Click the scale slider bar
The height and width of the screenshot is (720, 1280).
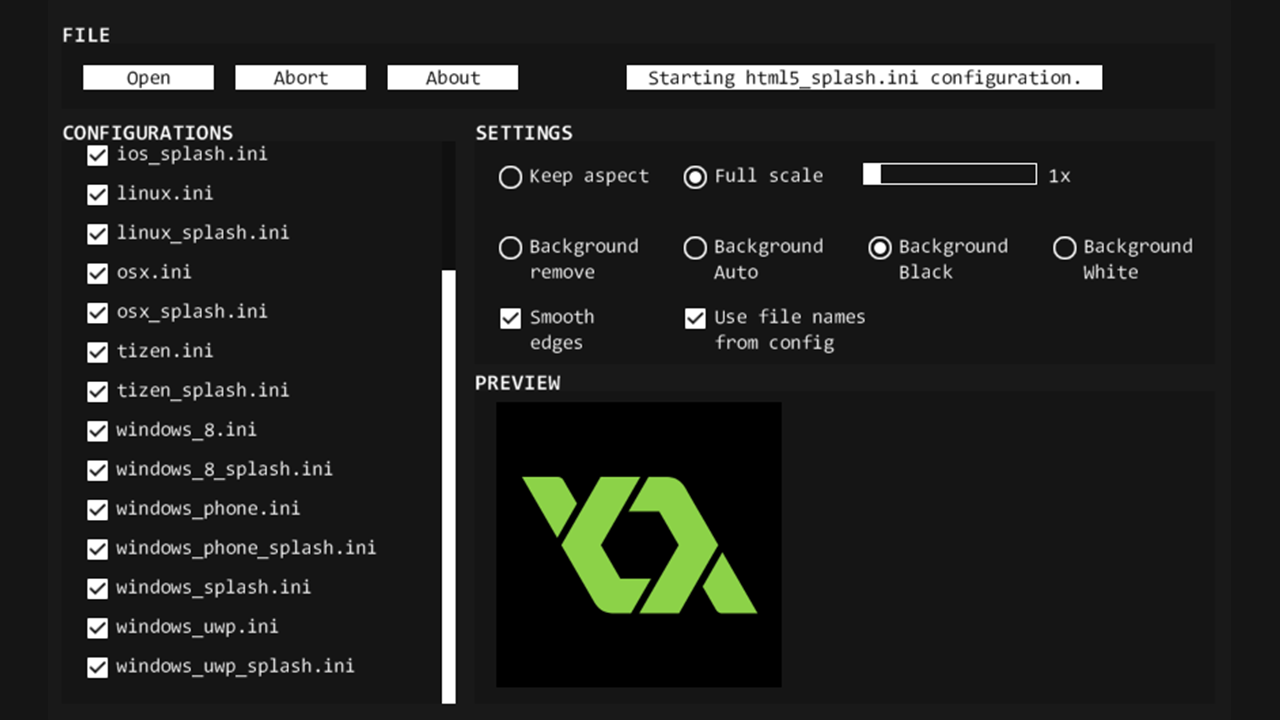click(950, 175)
